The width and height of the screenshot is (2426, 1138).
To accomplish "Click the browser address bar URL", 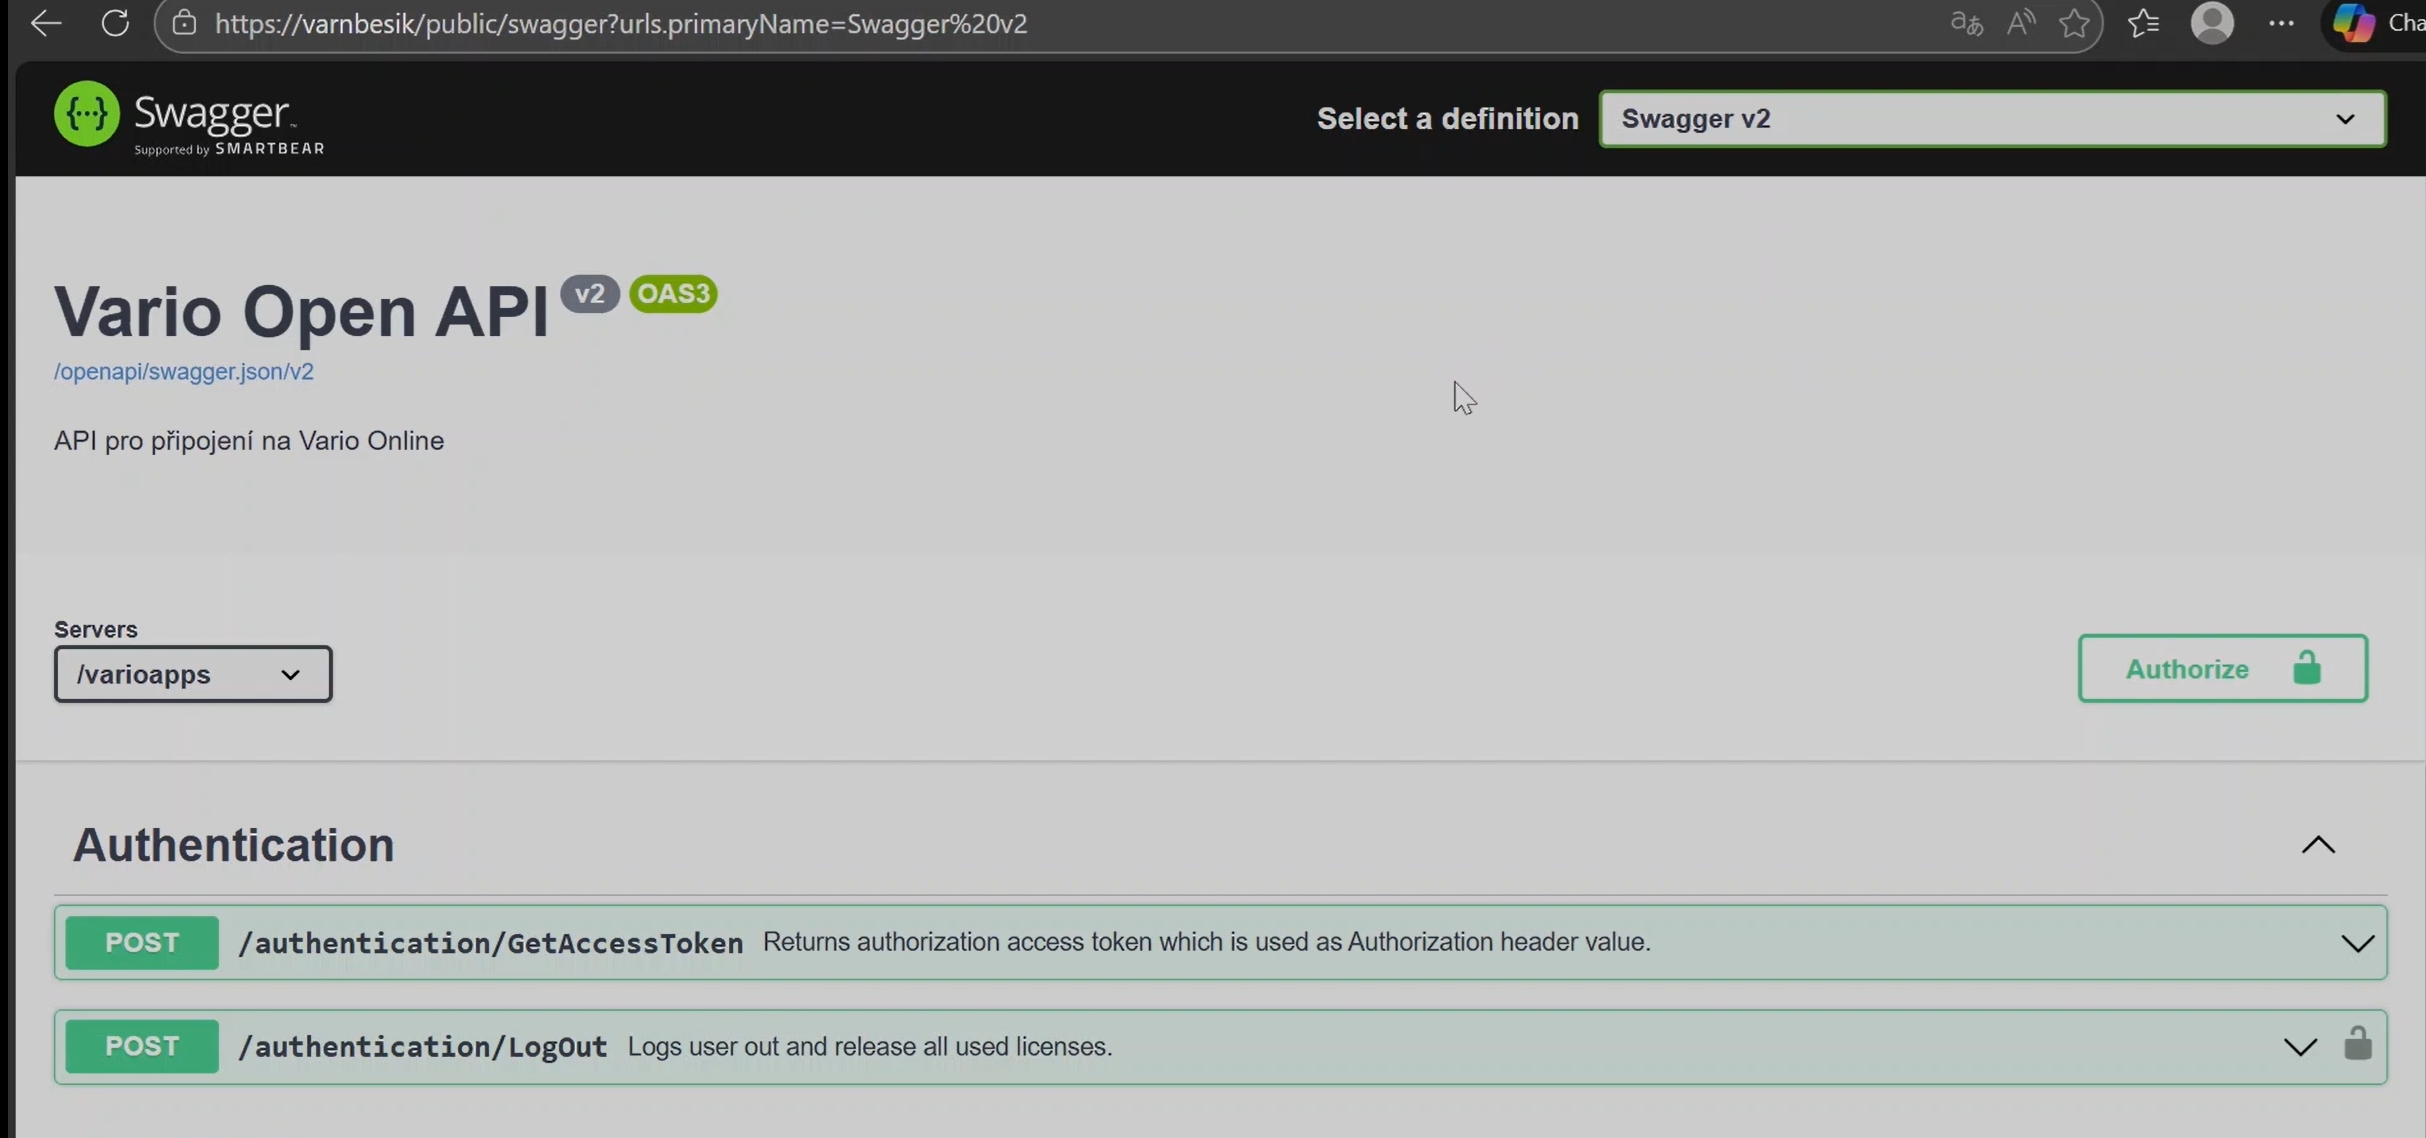I will (x=620, y=24).
